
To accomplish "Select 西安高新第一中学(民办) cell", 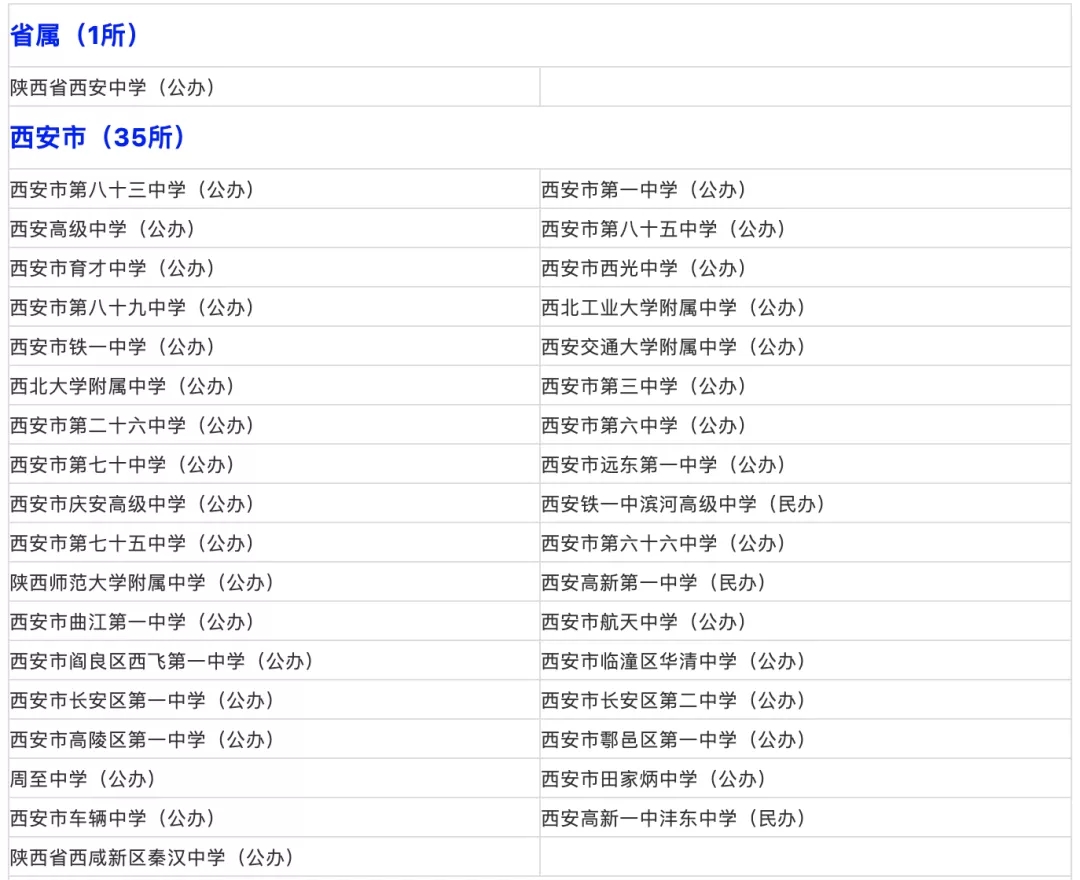I will (805, 581).
